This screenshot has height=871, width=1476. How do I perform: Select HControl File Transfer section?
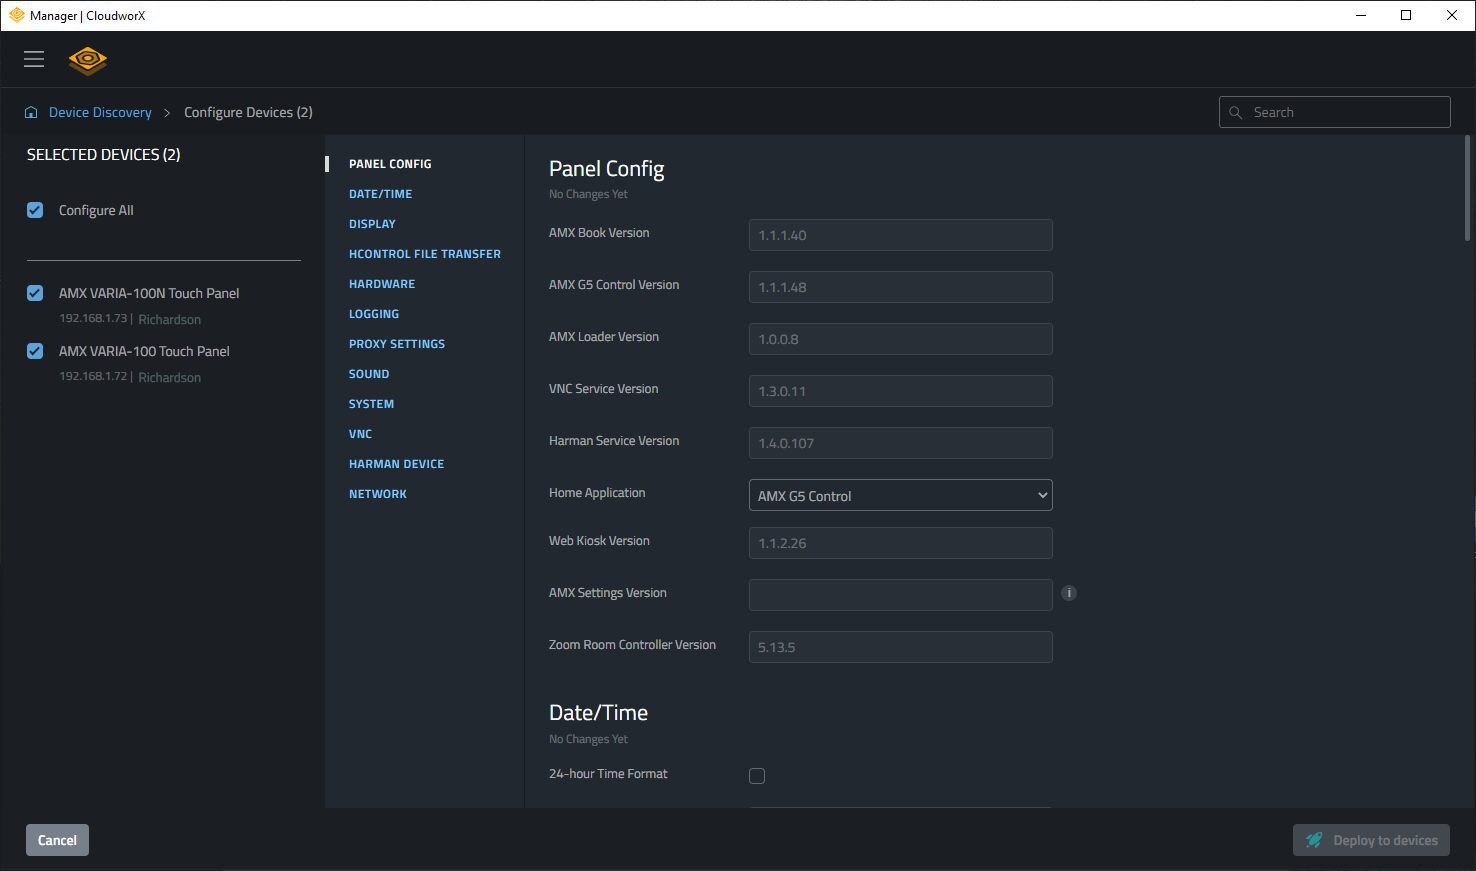(425, 254)
